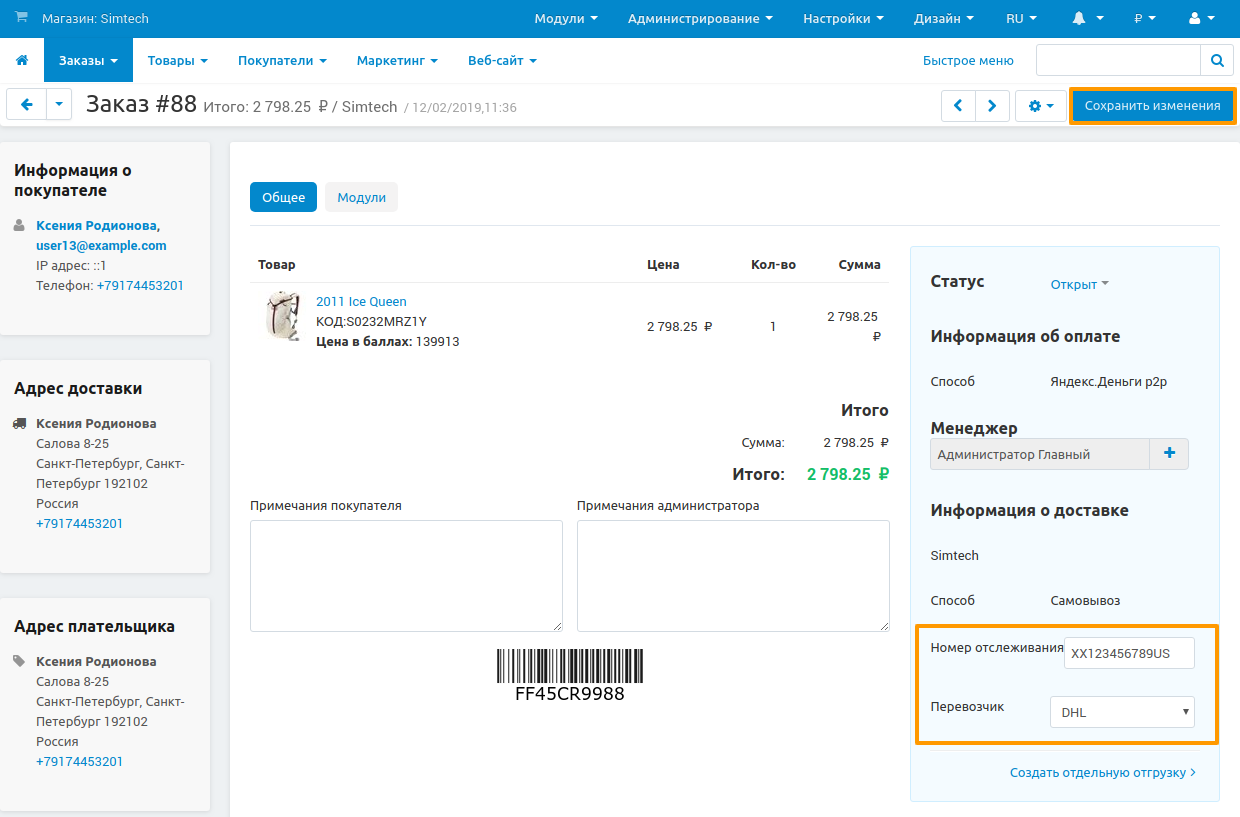Click the 2011 Ice Queen product thumbnail
The height and width of the screenshot is (817, 1240).
(283, 316)
